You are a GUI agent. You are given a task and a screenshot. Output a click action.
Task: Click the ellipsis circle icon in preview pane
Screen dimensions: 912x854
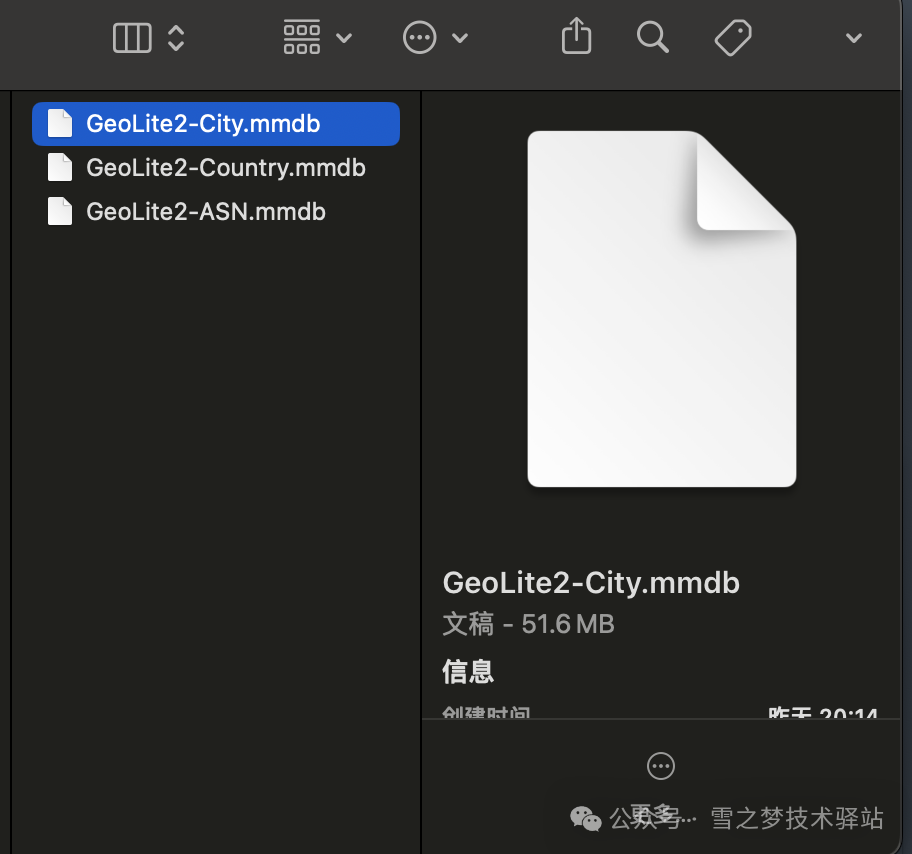pyautogui.click(x=661, y=766)
